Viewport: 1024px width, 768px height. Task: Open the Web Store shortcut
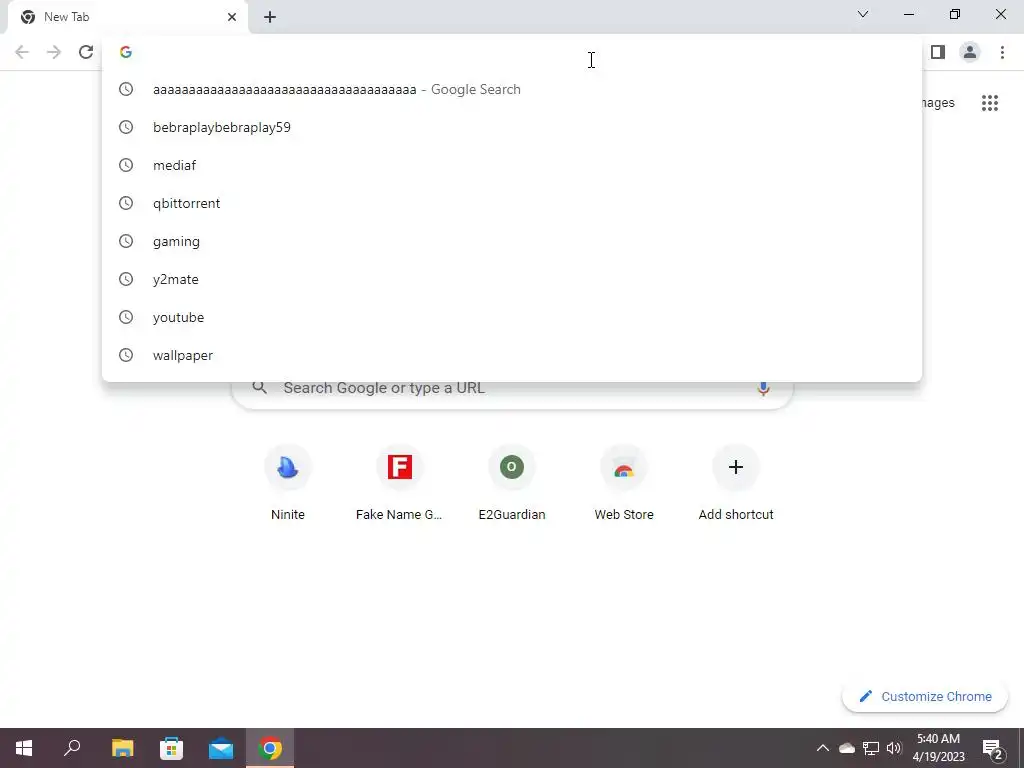(624, 483)
